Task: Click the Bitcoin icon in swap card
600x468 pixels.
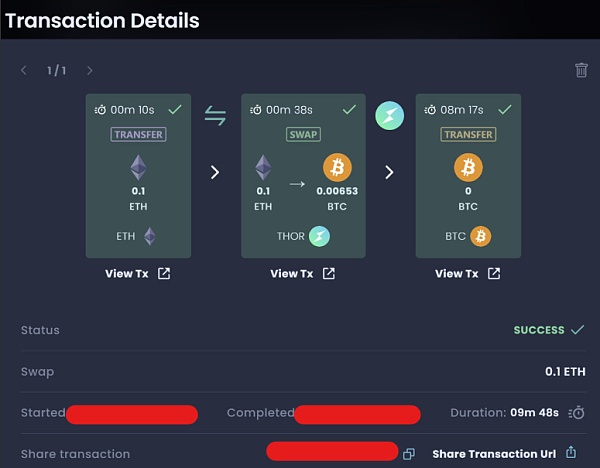Action: (337, 168)
